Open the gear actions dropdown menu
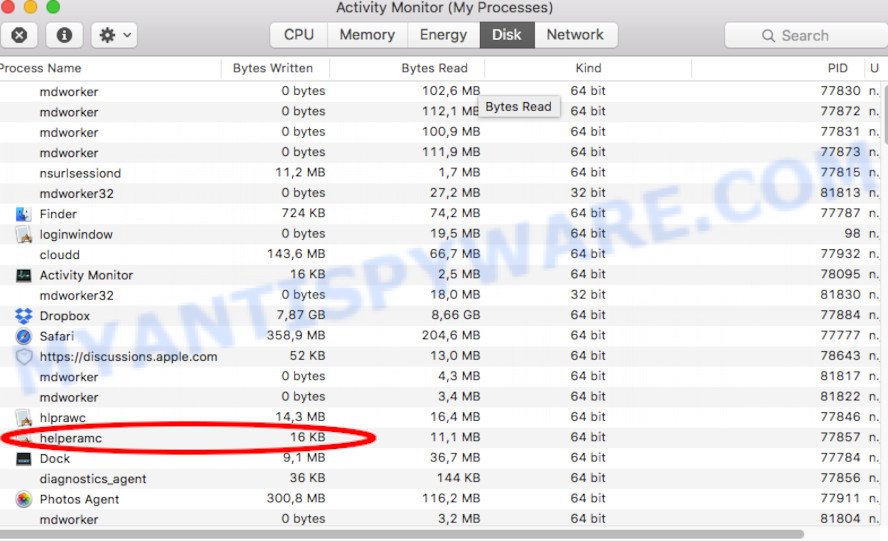This screenshot has width=888, height=541. click(114, 35)
